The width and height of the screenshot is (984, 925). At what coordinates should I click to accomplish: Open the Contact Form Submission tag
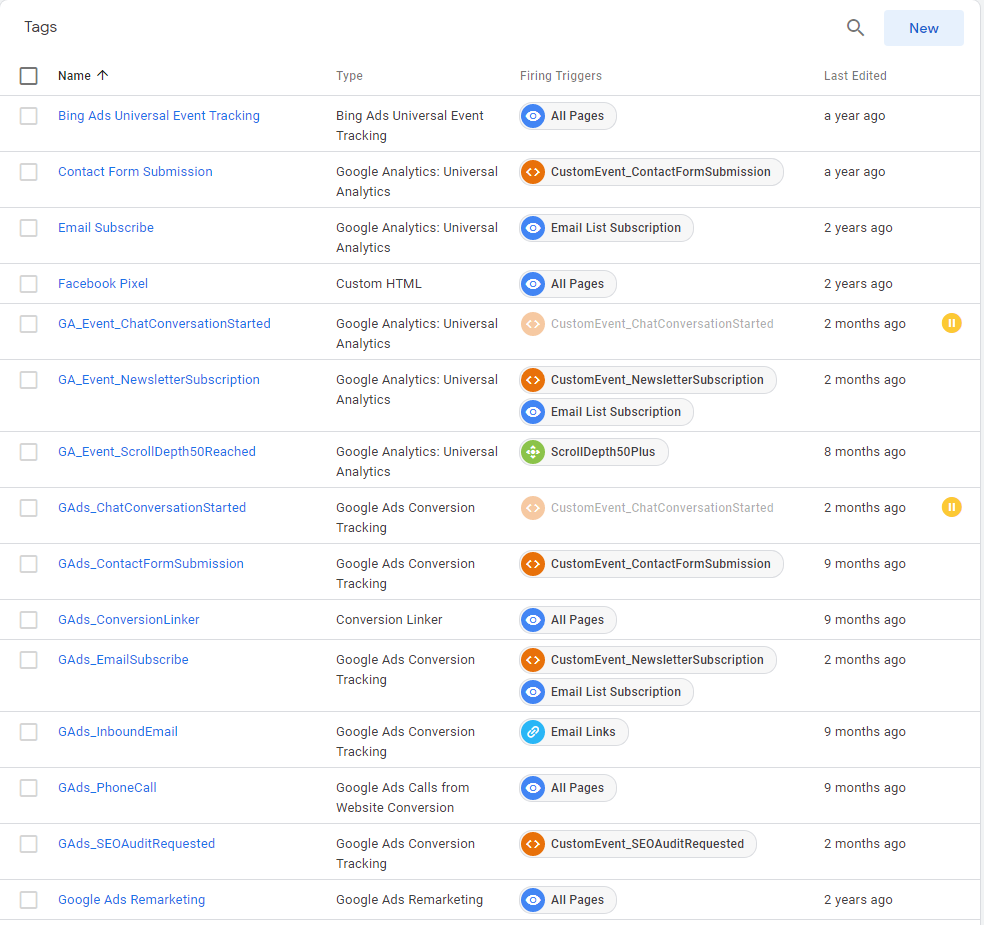pyautogui.click(x=135, y=171)
